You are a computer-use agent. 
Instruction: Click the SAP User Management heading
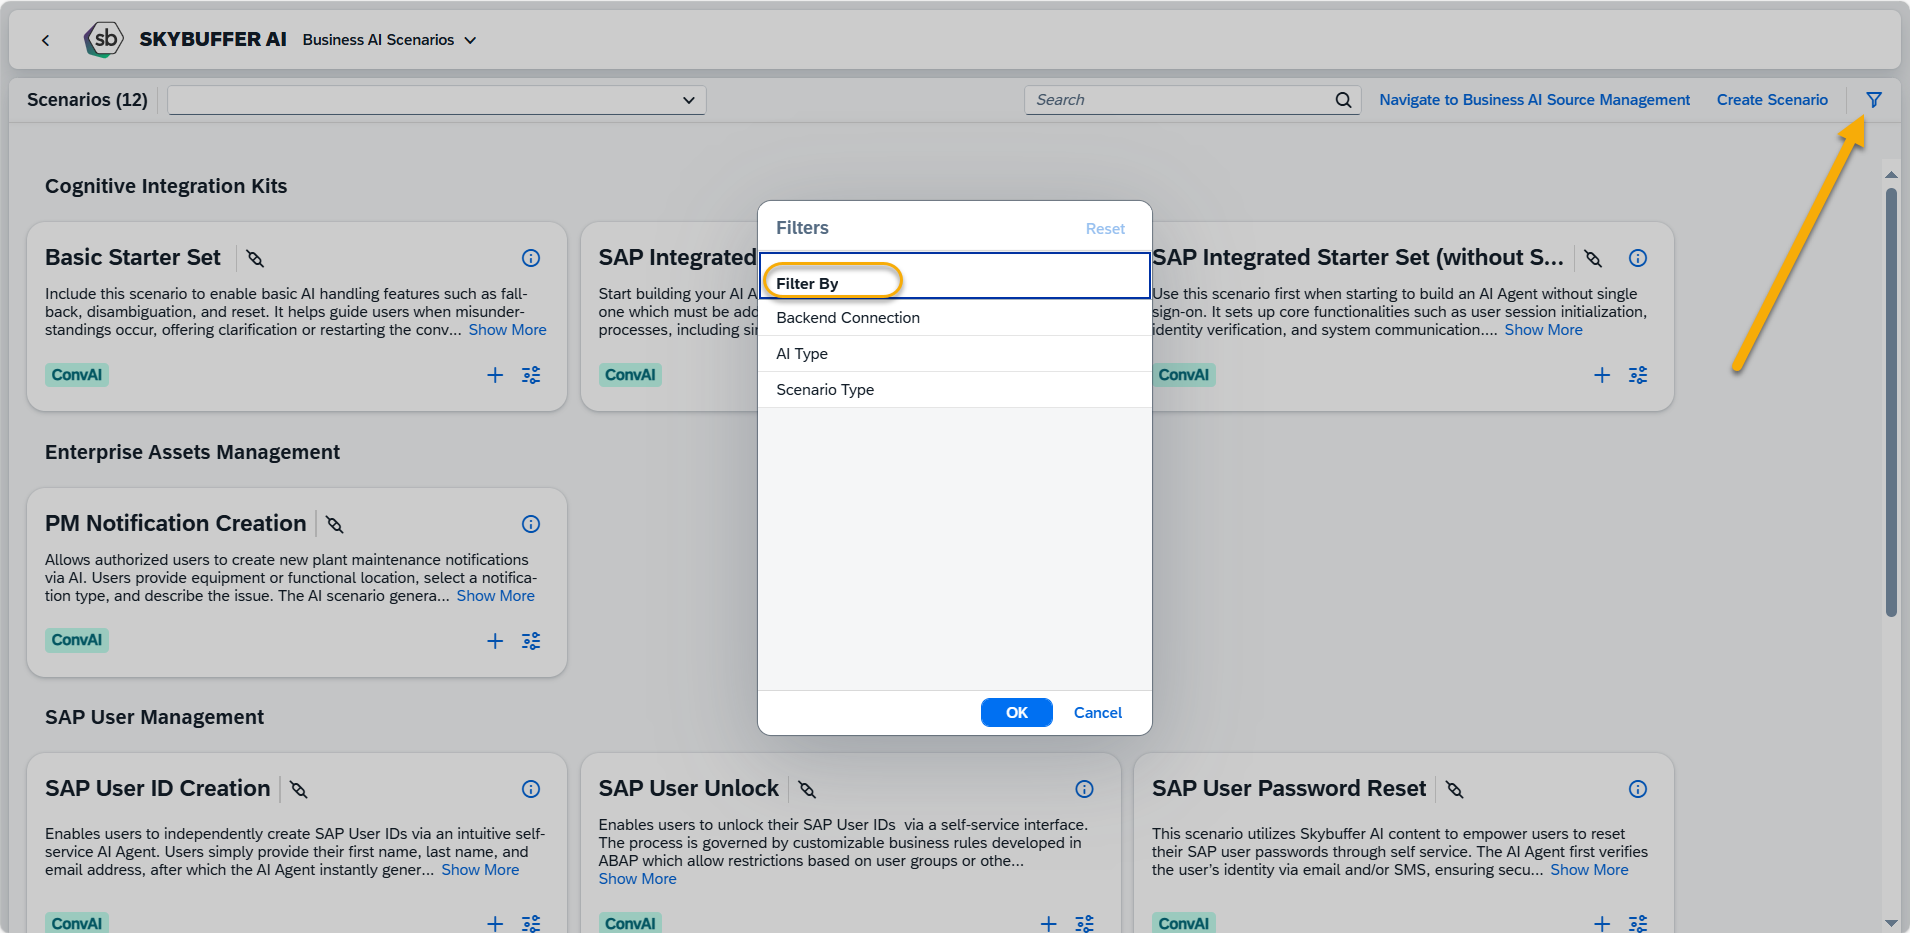coord(154,717)
